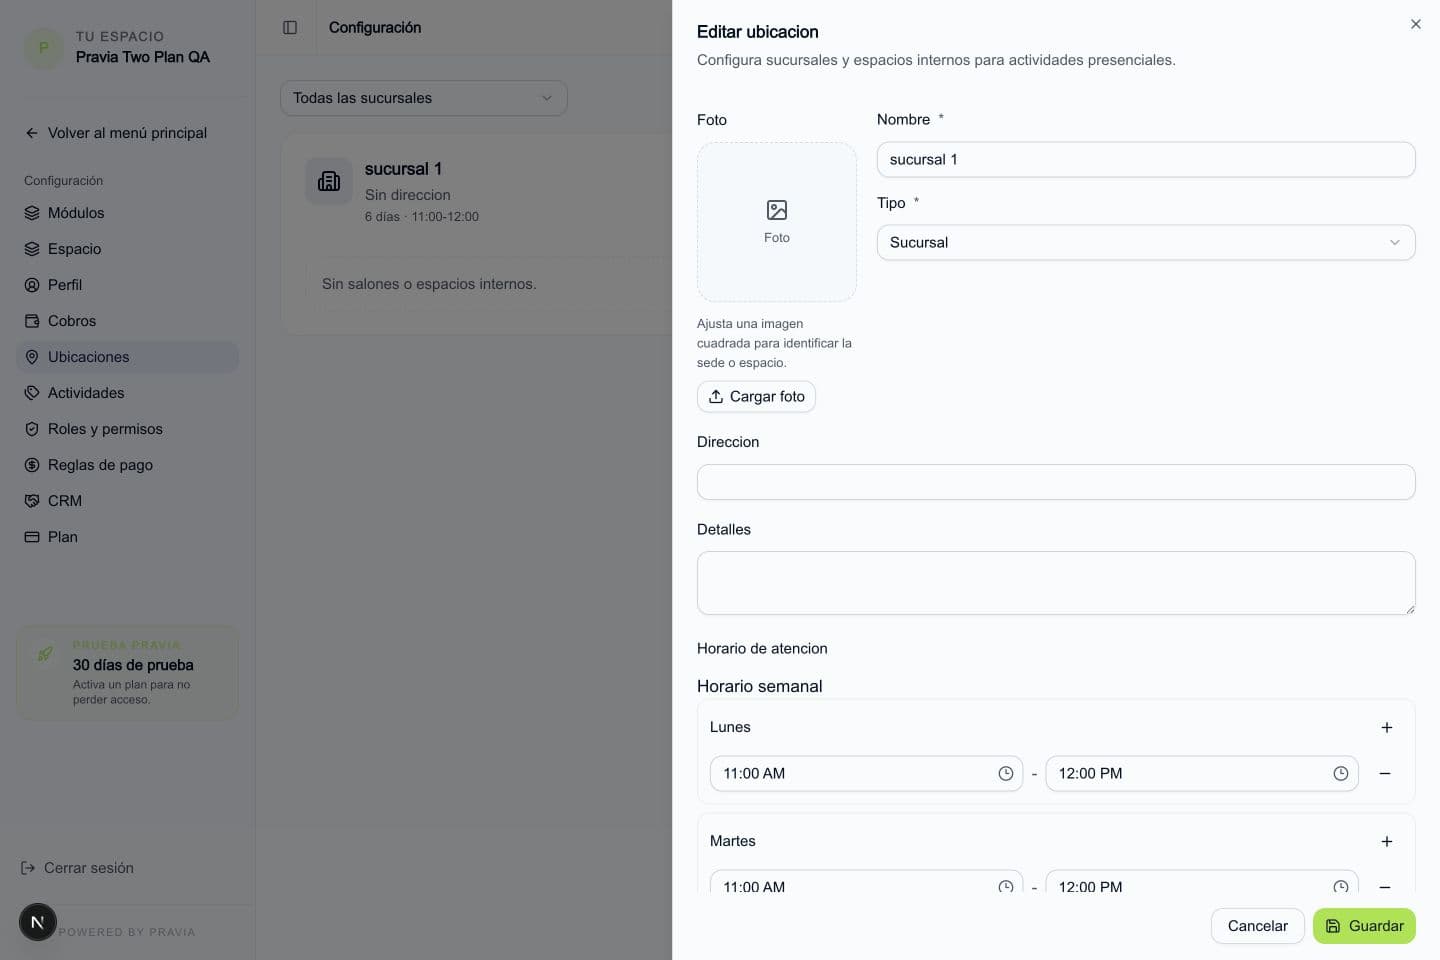Click Cerrar sesión
Image resolution: width=1440 pixels, height=960 pixels.
tap(78, 868)
